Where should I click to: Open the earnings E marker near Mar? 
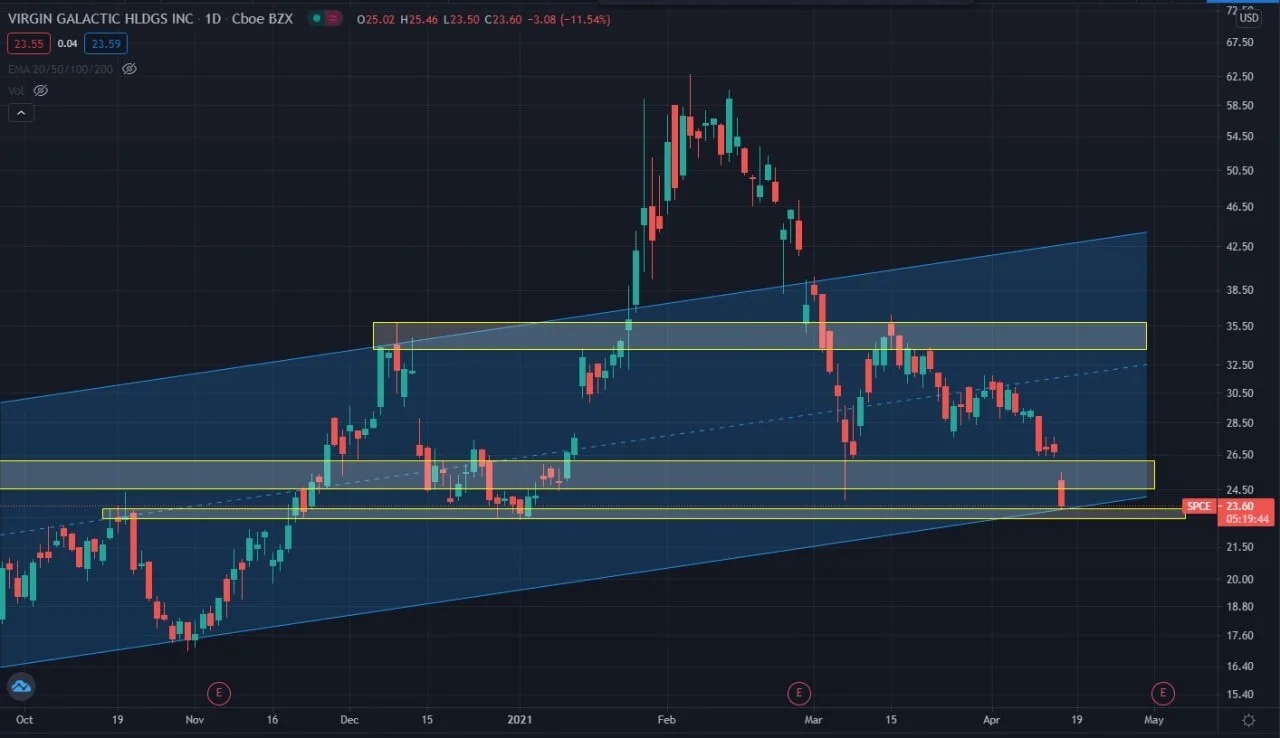[x=798, y=691]
